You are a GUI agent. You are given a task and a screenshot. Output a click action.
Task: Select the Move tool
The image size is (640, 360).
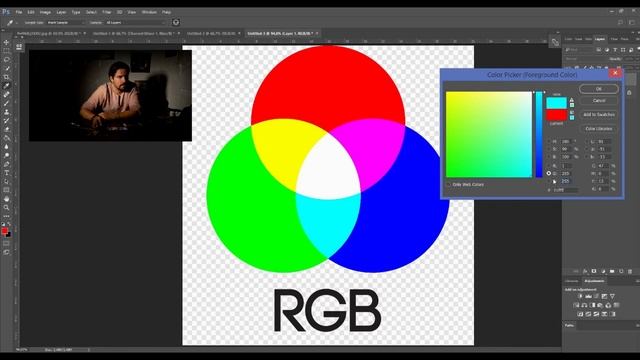click(6, 42)
